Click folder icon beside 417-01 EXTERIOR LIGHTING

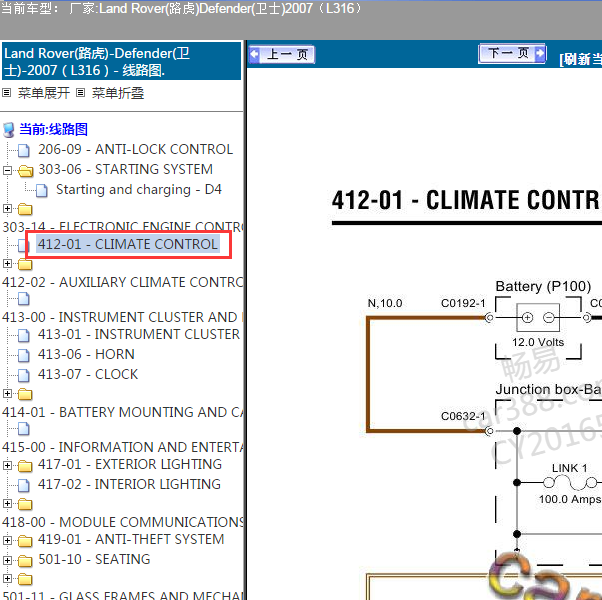(x=25, y=466)
